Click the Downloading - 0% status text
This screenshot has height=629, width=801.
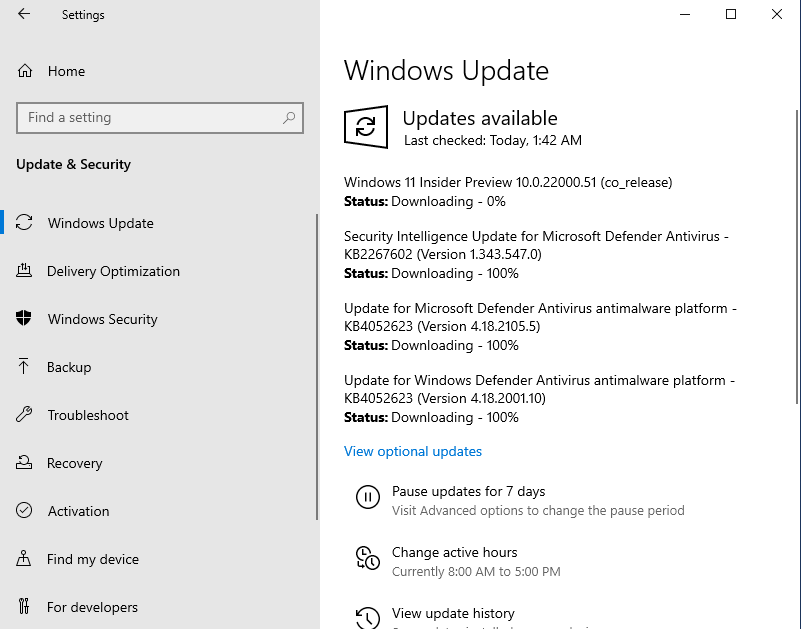click(x=448, y=201)
